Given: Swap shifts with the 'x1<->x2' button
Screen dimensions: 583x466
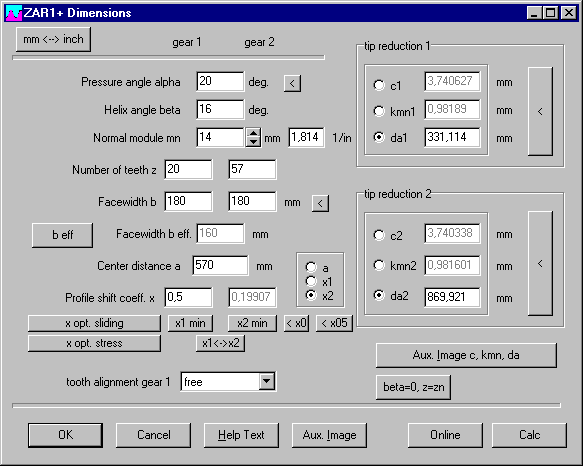Looking at the screenshot, I should click(220, 343).
